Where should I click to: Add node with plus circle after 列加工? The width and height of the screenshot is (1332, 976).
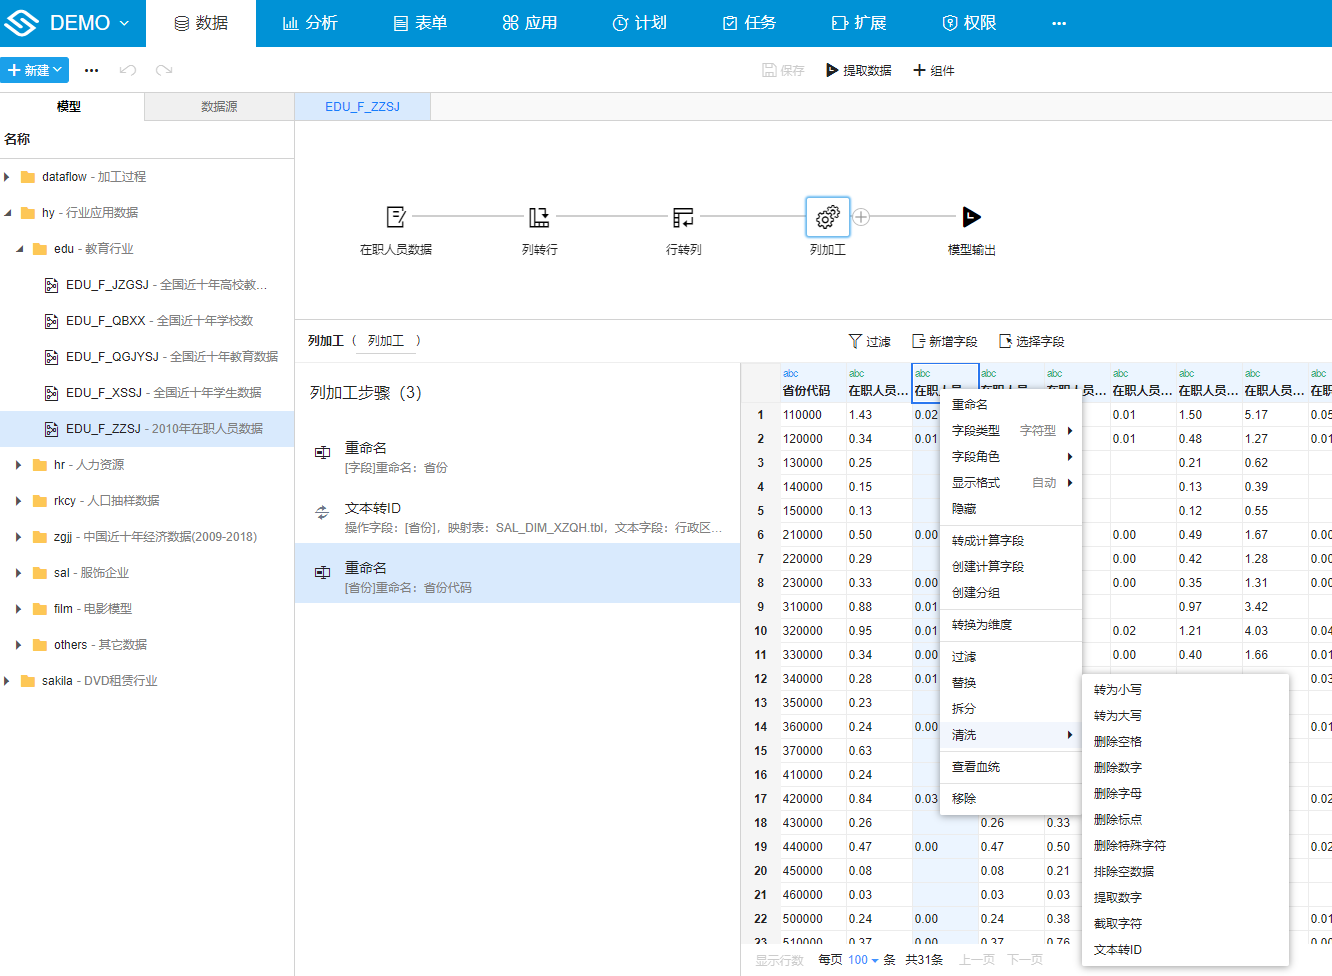[861, 217]
